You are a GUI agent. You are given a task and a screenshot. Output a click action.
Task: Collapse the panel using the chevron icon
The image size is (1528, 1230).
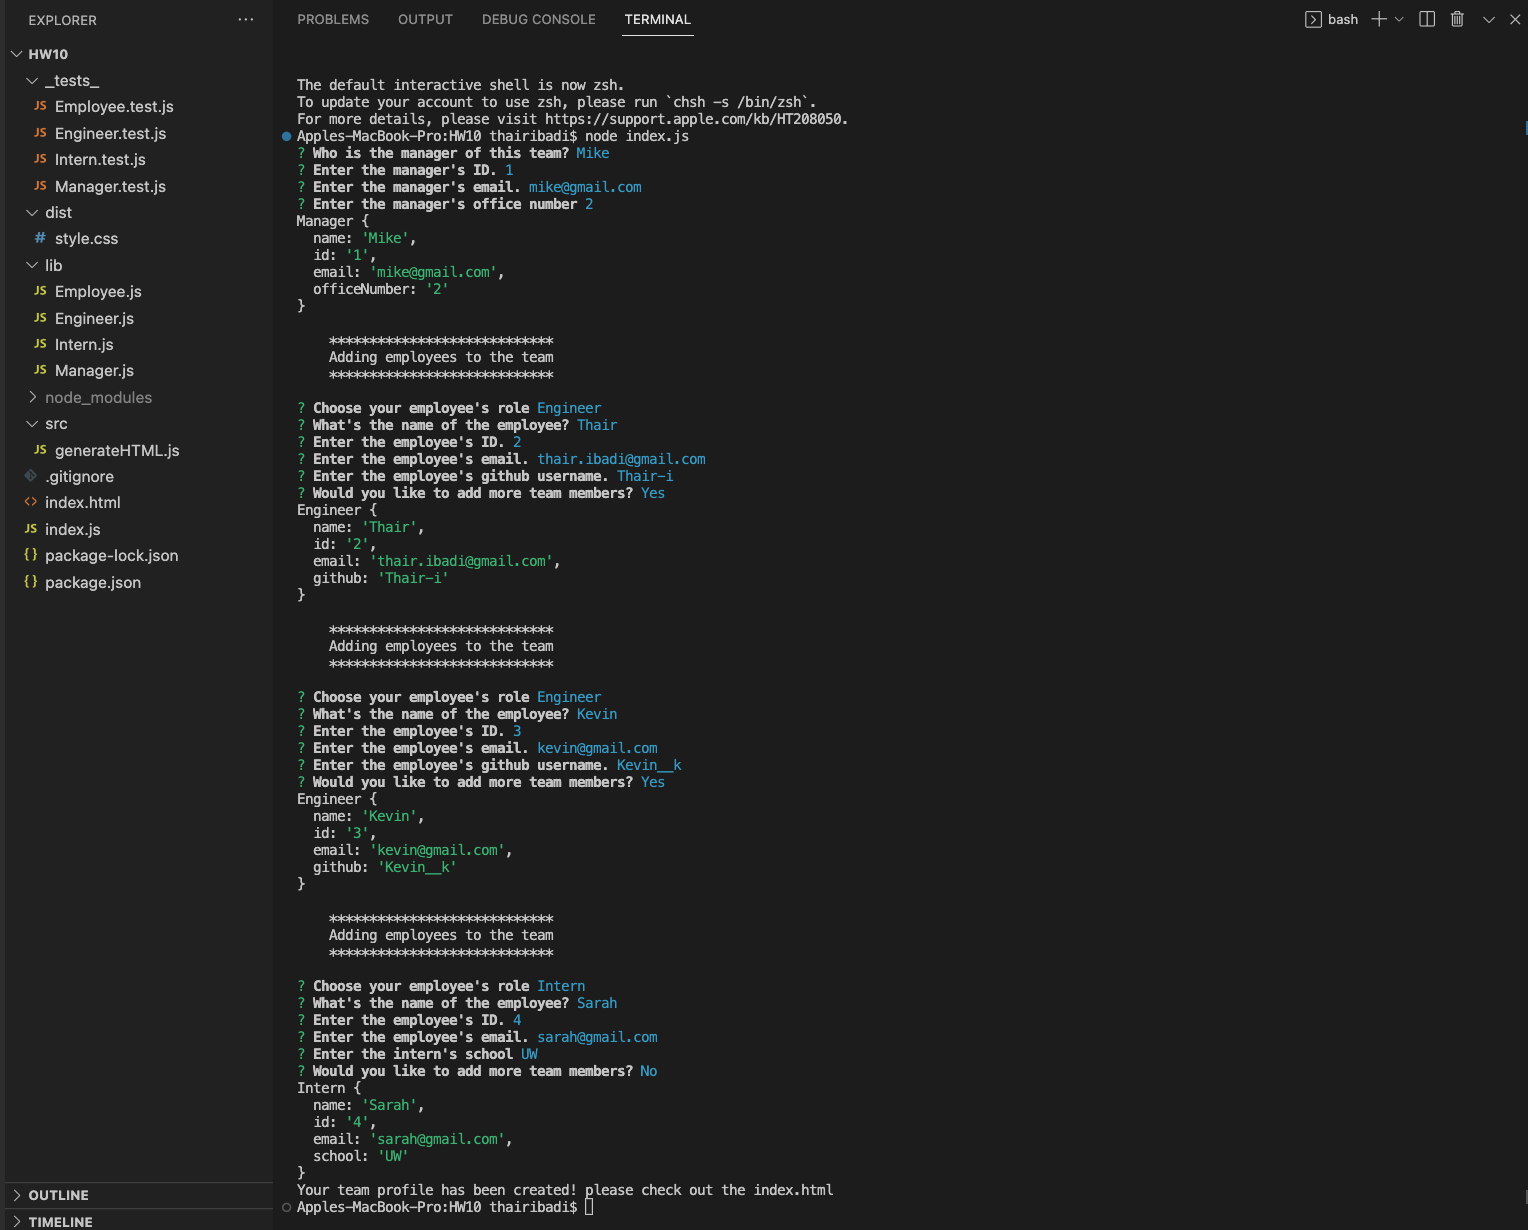pyautogui.click(x=1489, y=19)
